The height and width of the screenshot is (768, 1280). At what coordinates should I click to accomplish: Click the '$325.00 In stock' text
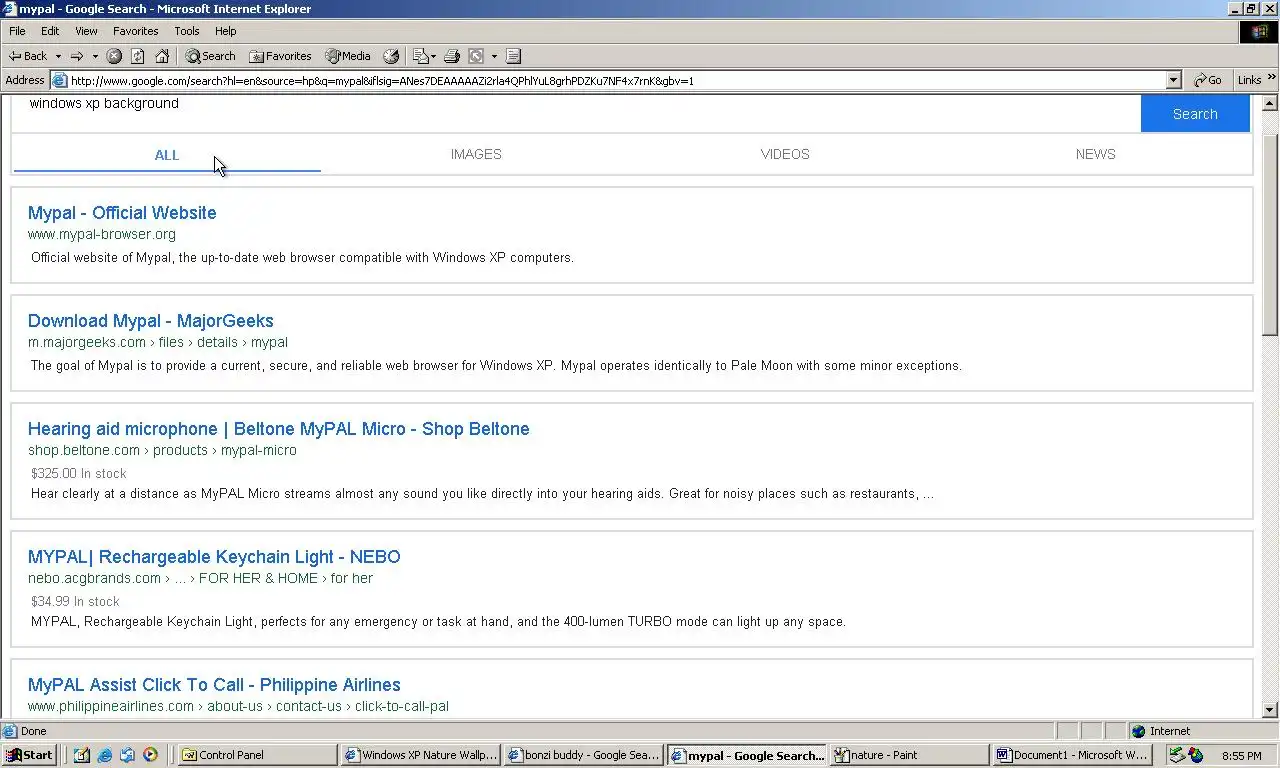click(79, 474)
